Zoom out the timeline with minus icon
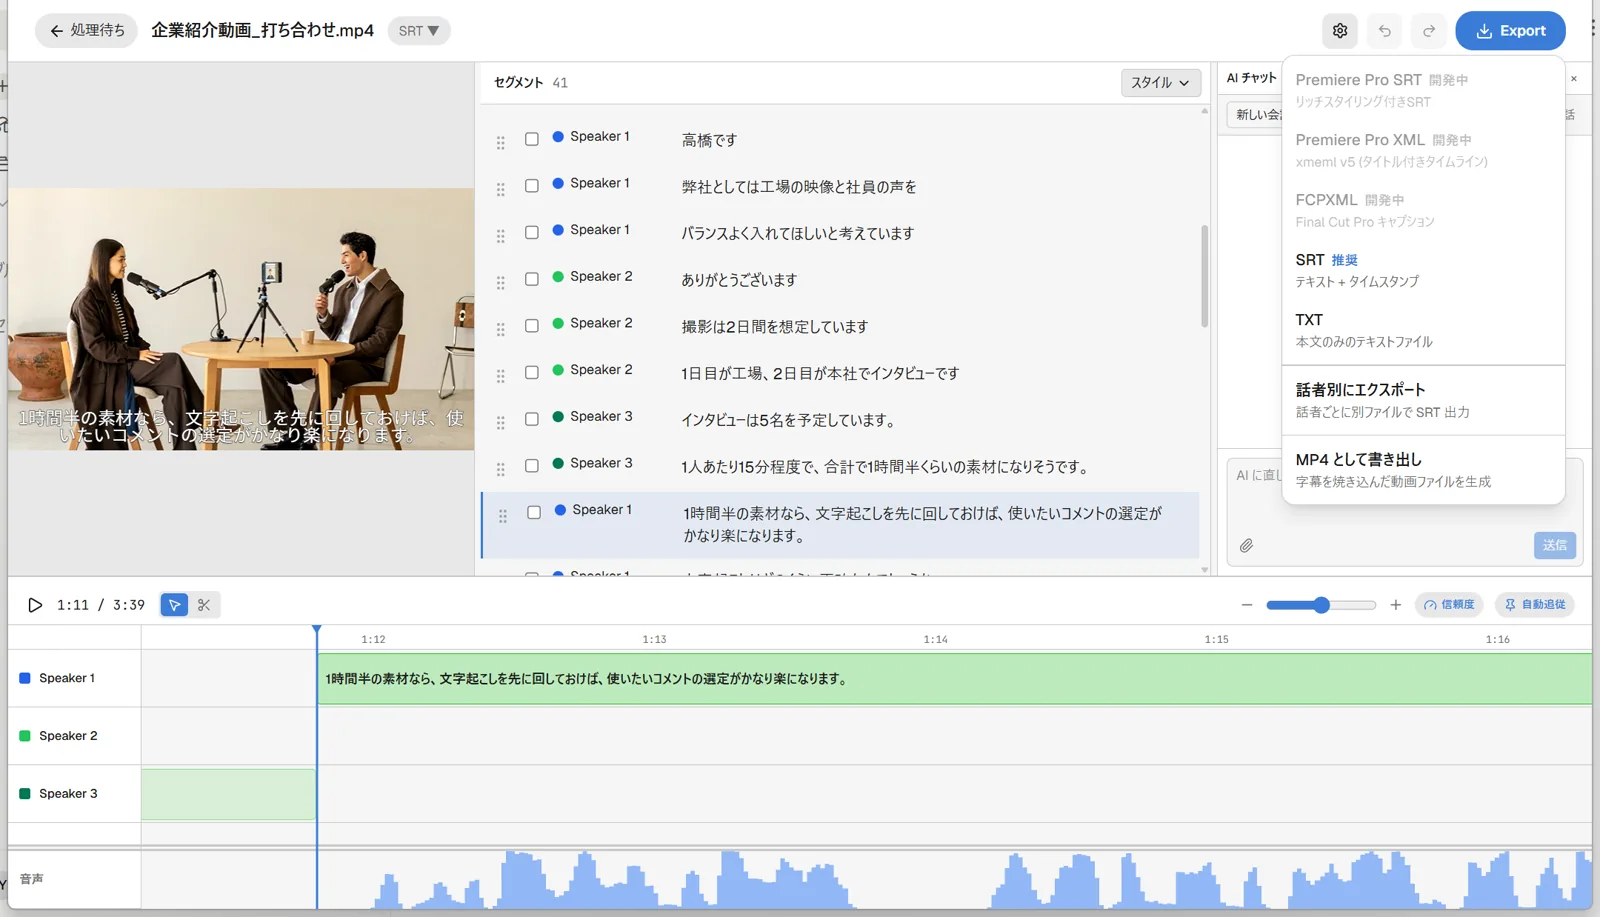Screen dimensions: 1600x917 click(x=1247, y=605)
